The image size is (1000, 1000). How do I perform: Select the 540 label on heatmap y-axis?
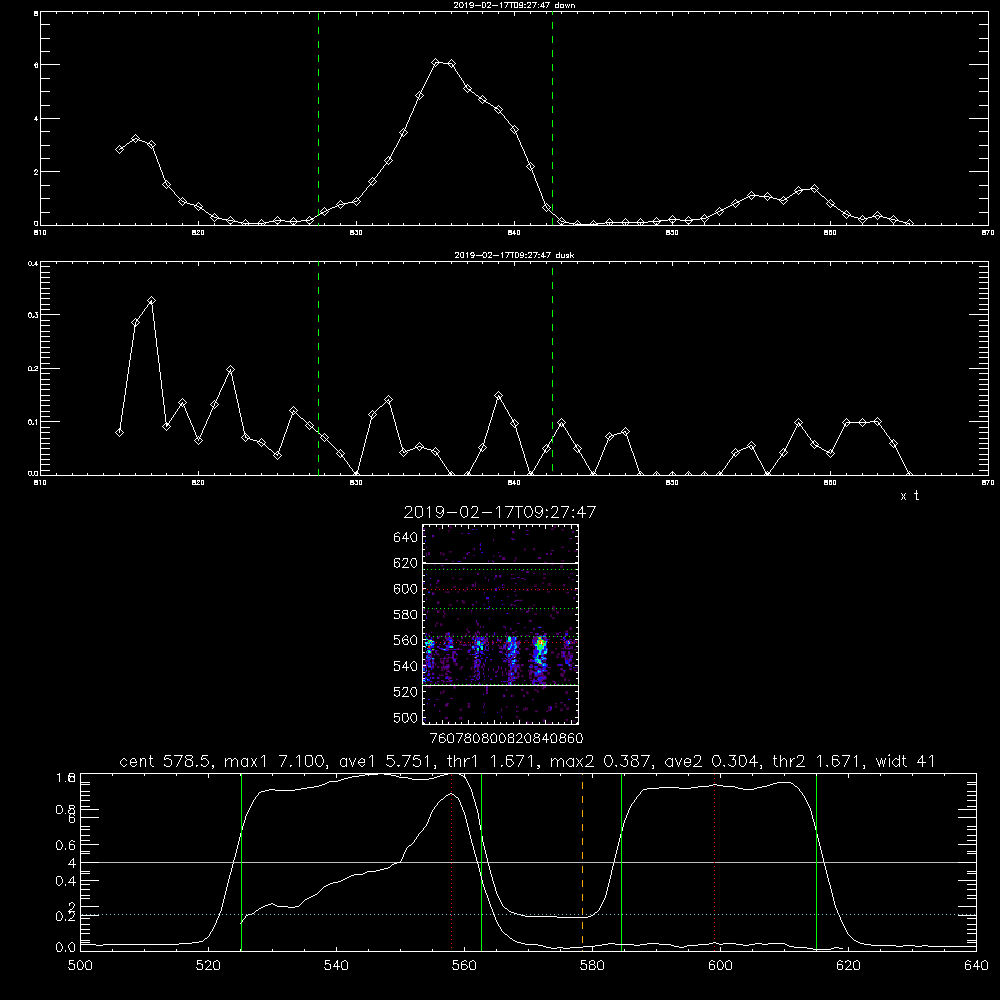click(x=406, y=666)
